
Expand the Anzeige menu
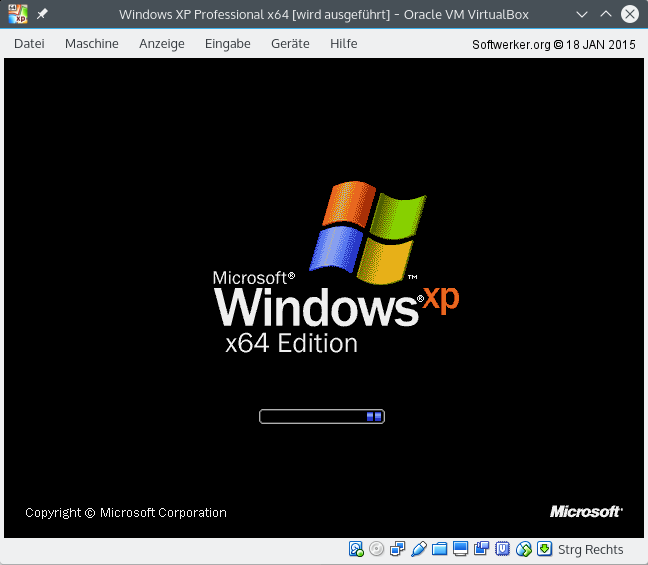click(162, 44)
